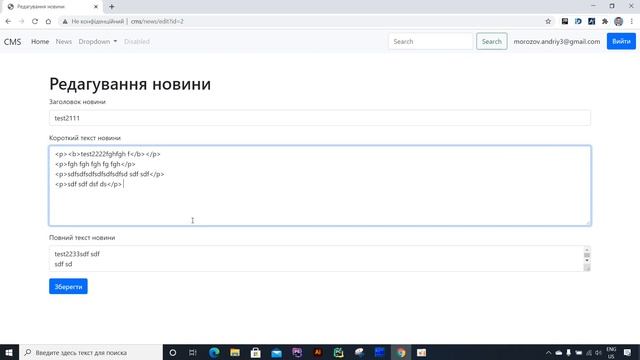
Task: Expand the Dropdown navbar menu
Action: coord(98,42)
